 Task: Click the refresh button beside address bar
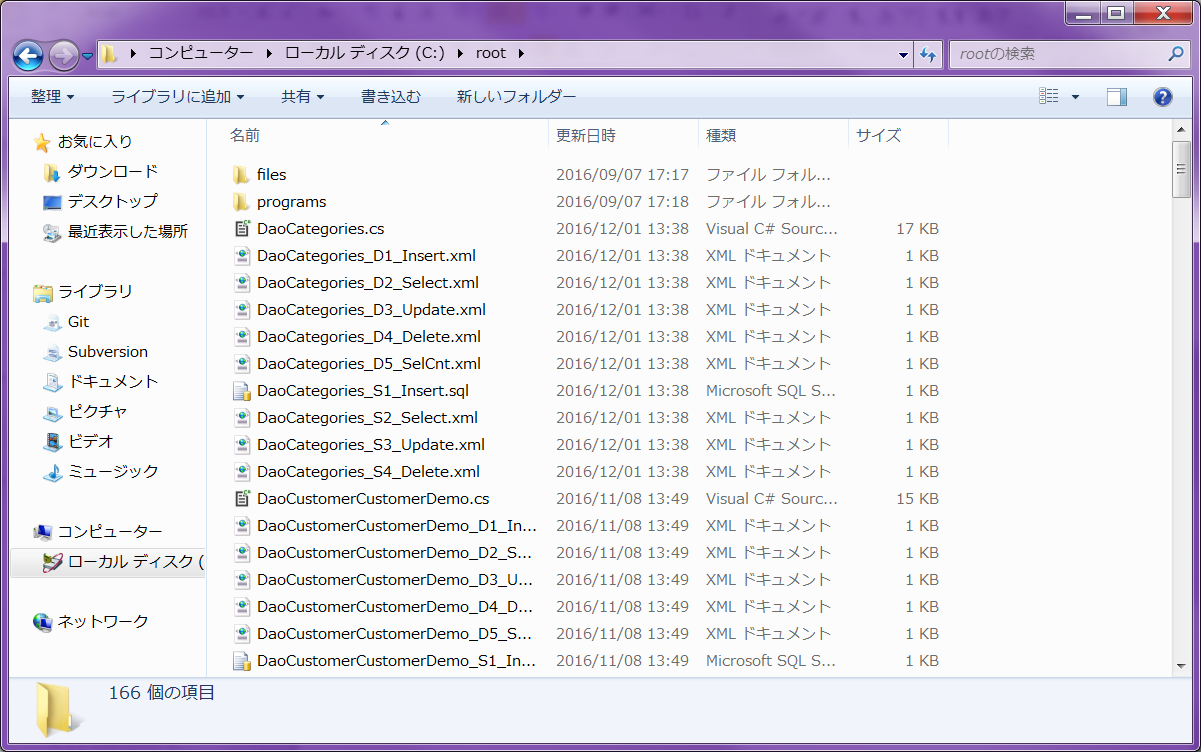point(928,54)
